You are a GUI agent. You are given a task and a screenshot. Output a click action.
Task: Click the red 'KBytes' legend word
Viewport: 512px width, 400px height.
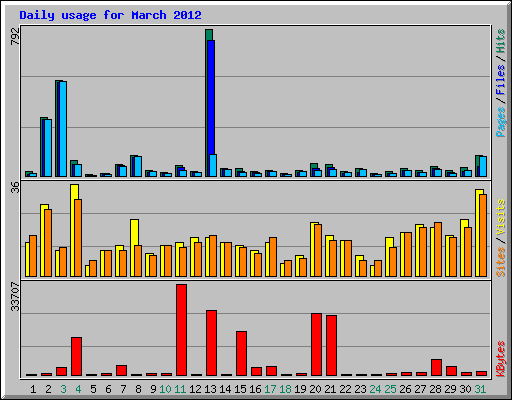click(500, 359)
